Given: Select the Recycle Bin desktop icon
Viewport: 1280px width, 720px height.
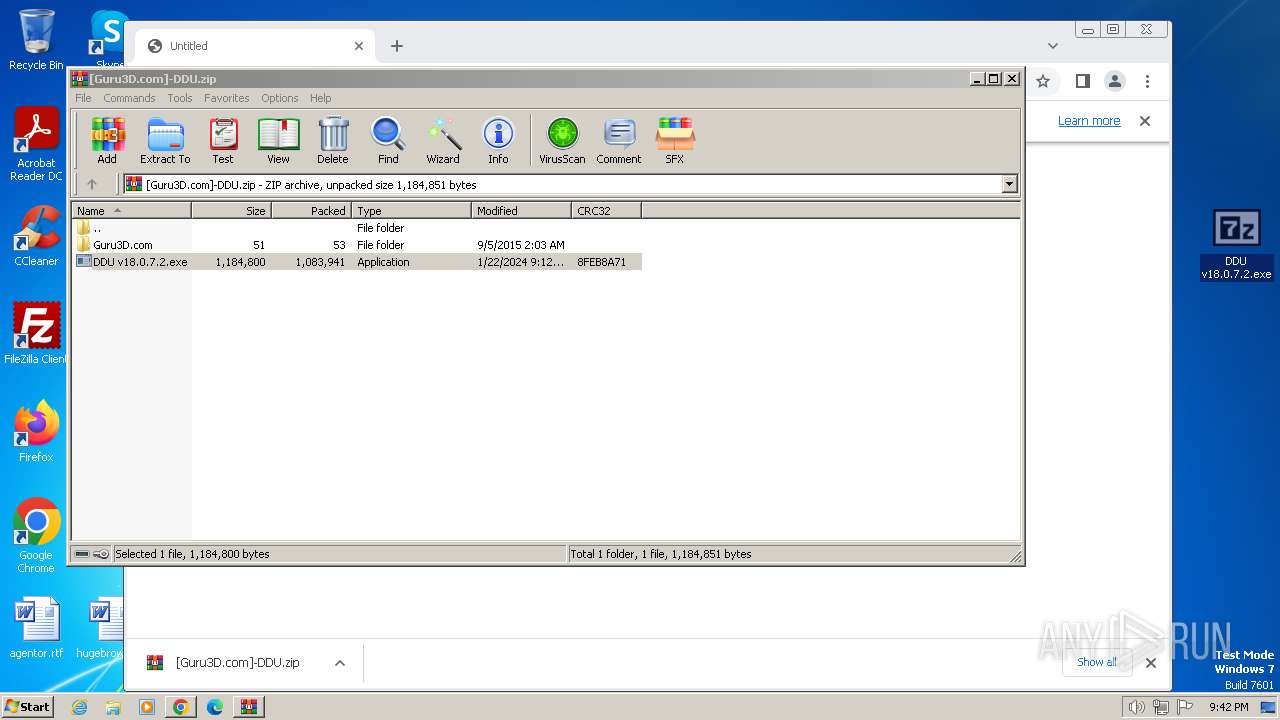Looking at the screenshot, I should pyautogui.click(x=36, y=40).
